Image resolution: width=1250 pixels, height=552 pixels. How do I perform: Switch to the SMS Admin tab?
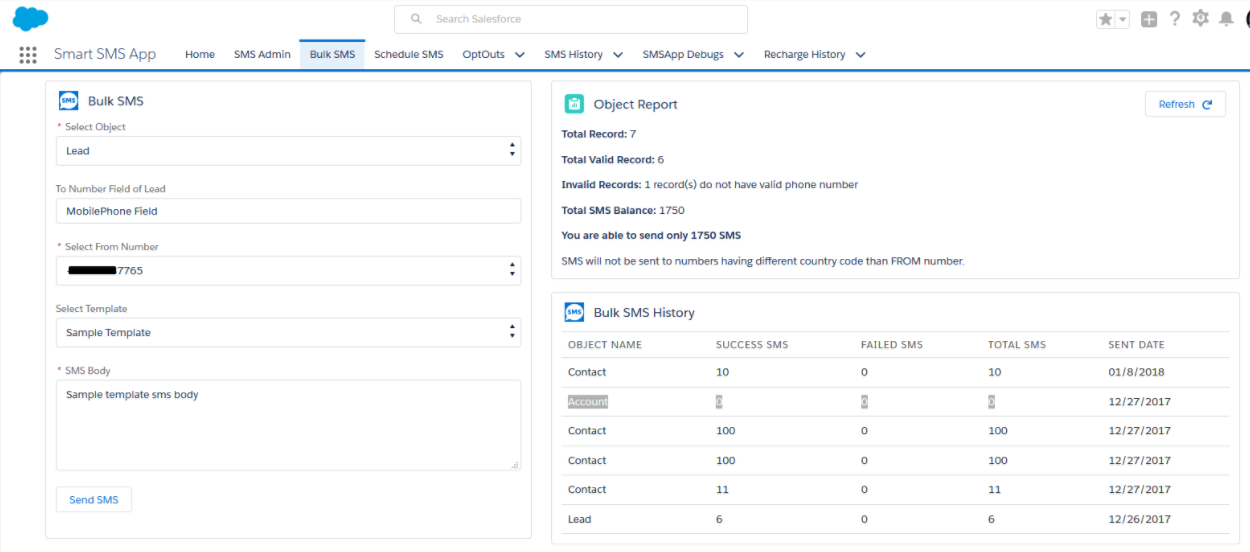[x=262, y=55]
